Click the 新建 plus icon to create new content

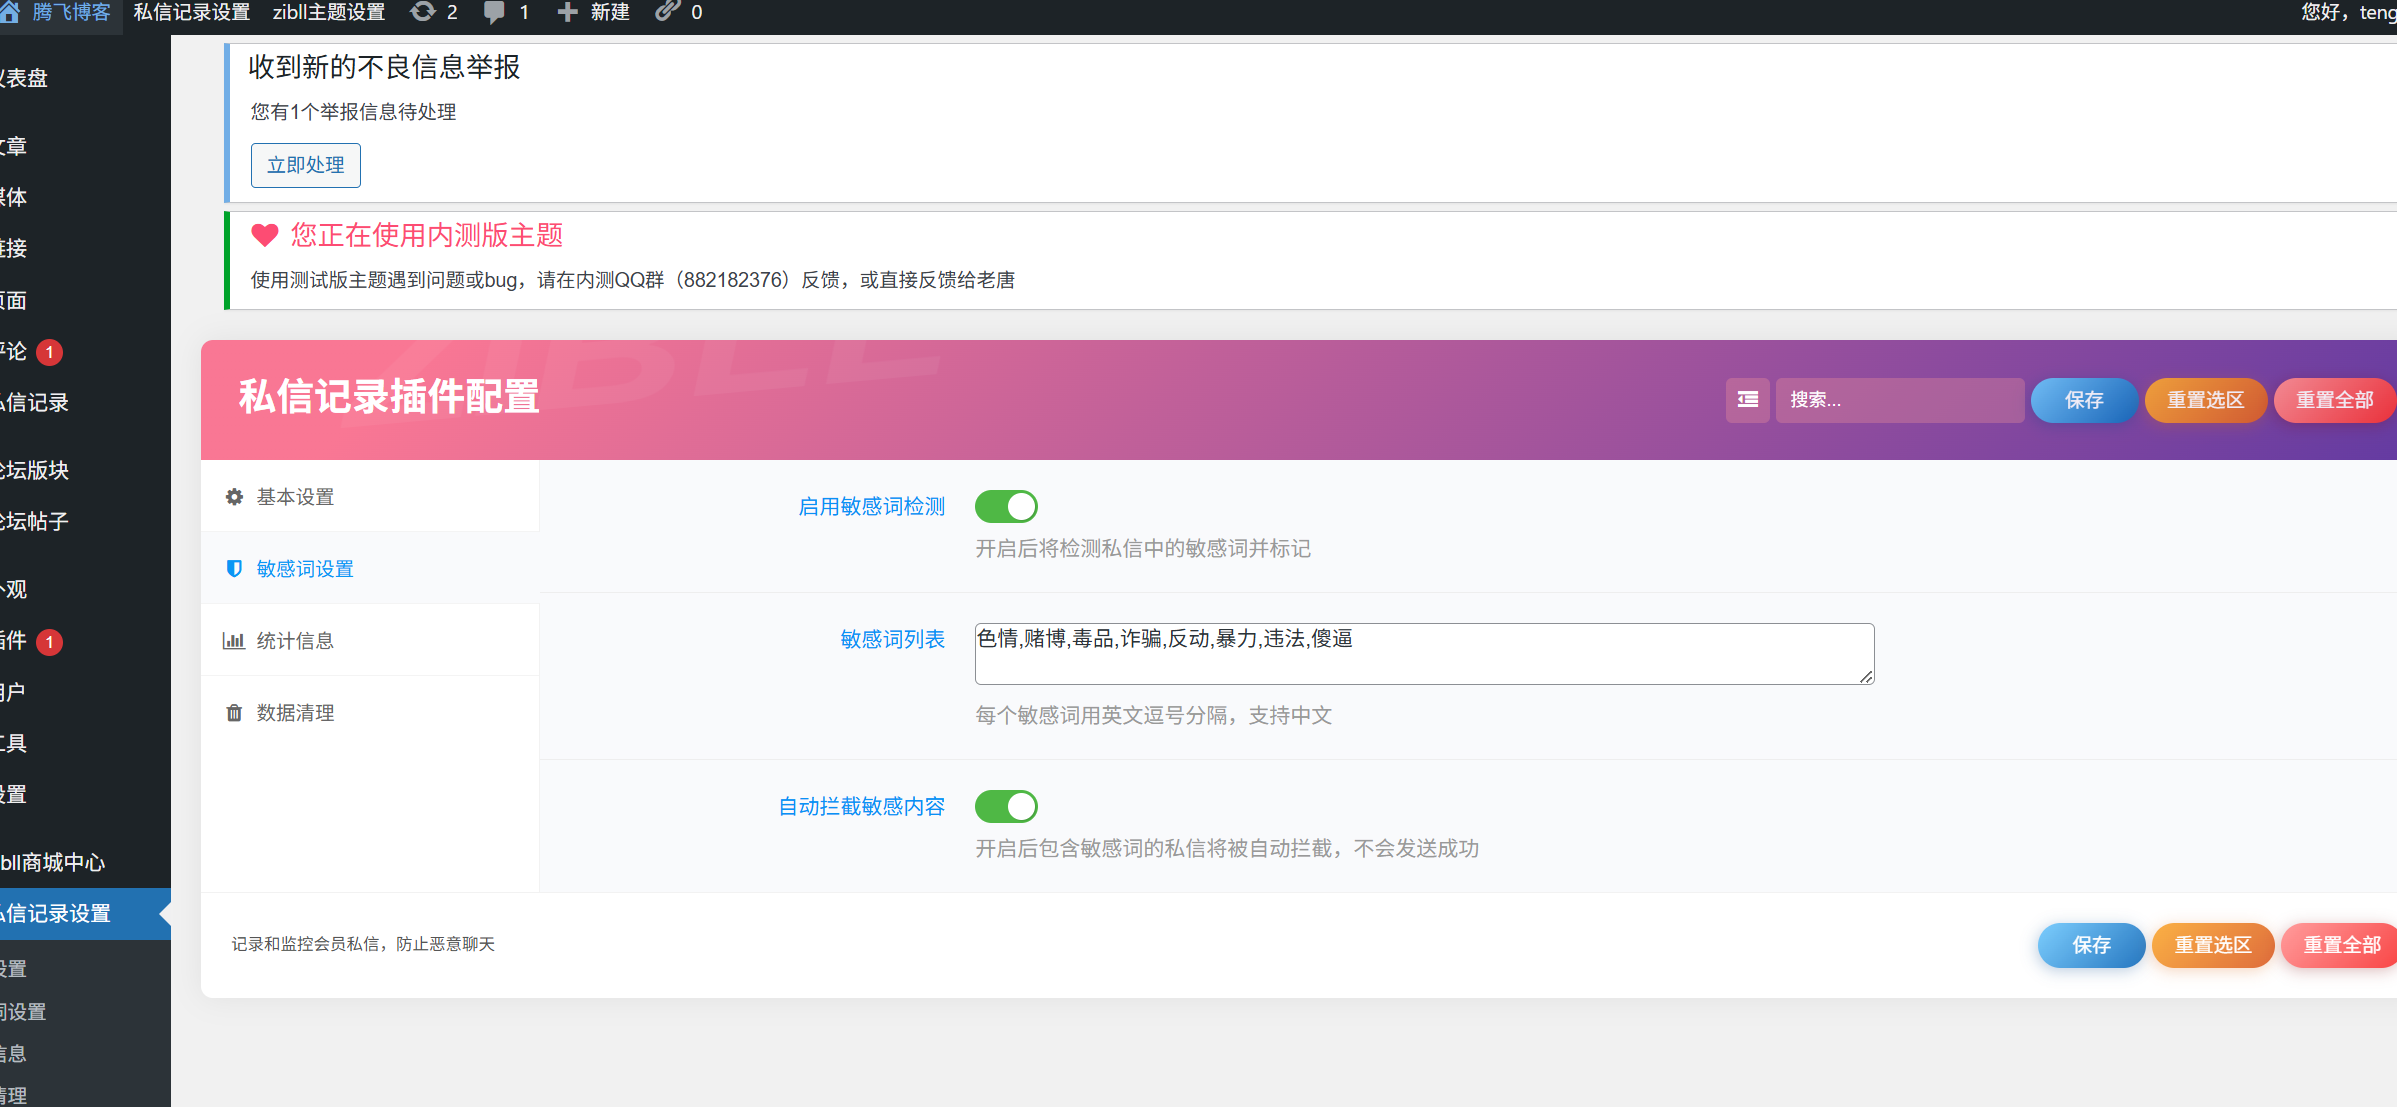tap(567, 13)
